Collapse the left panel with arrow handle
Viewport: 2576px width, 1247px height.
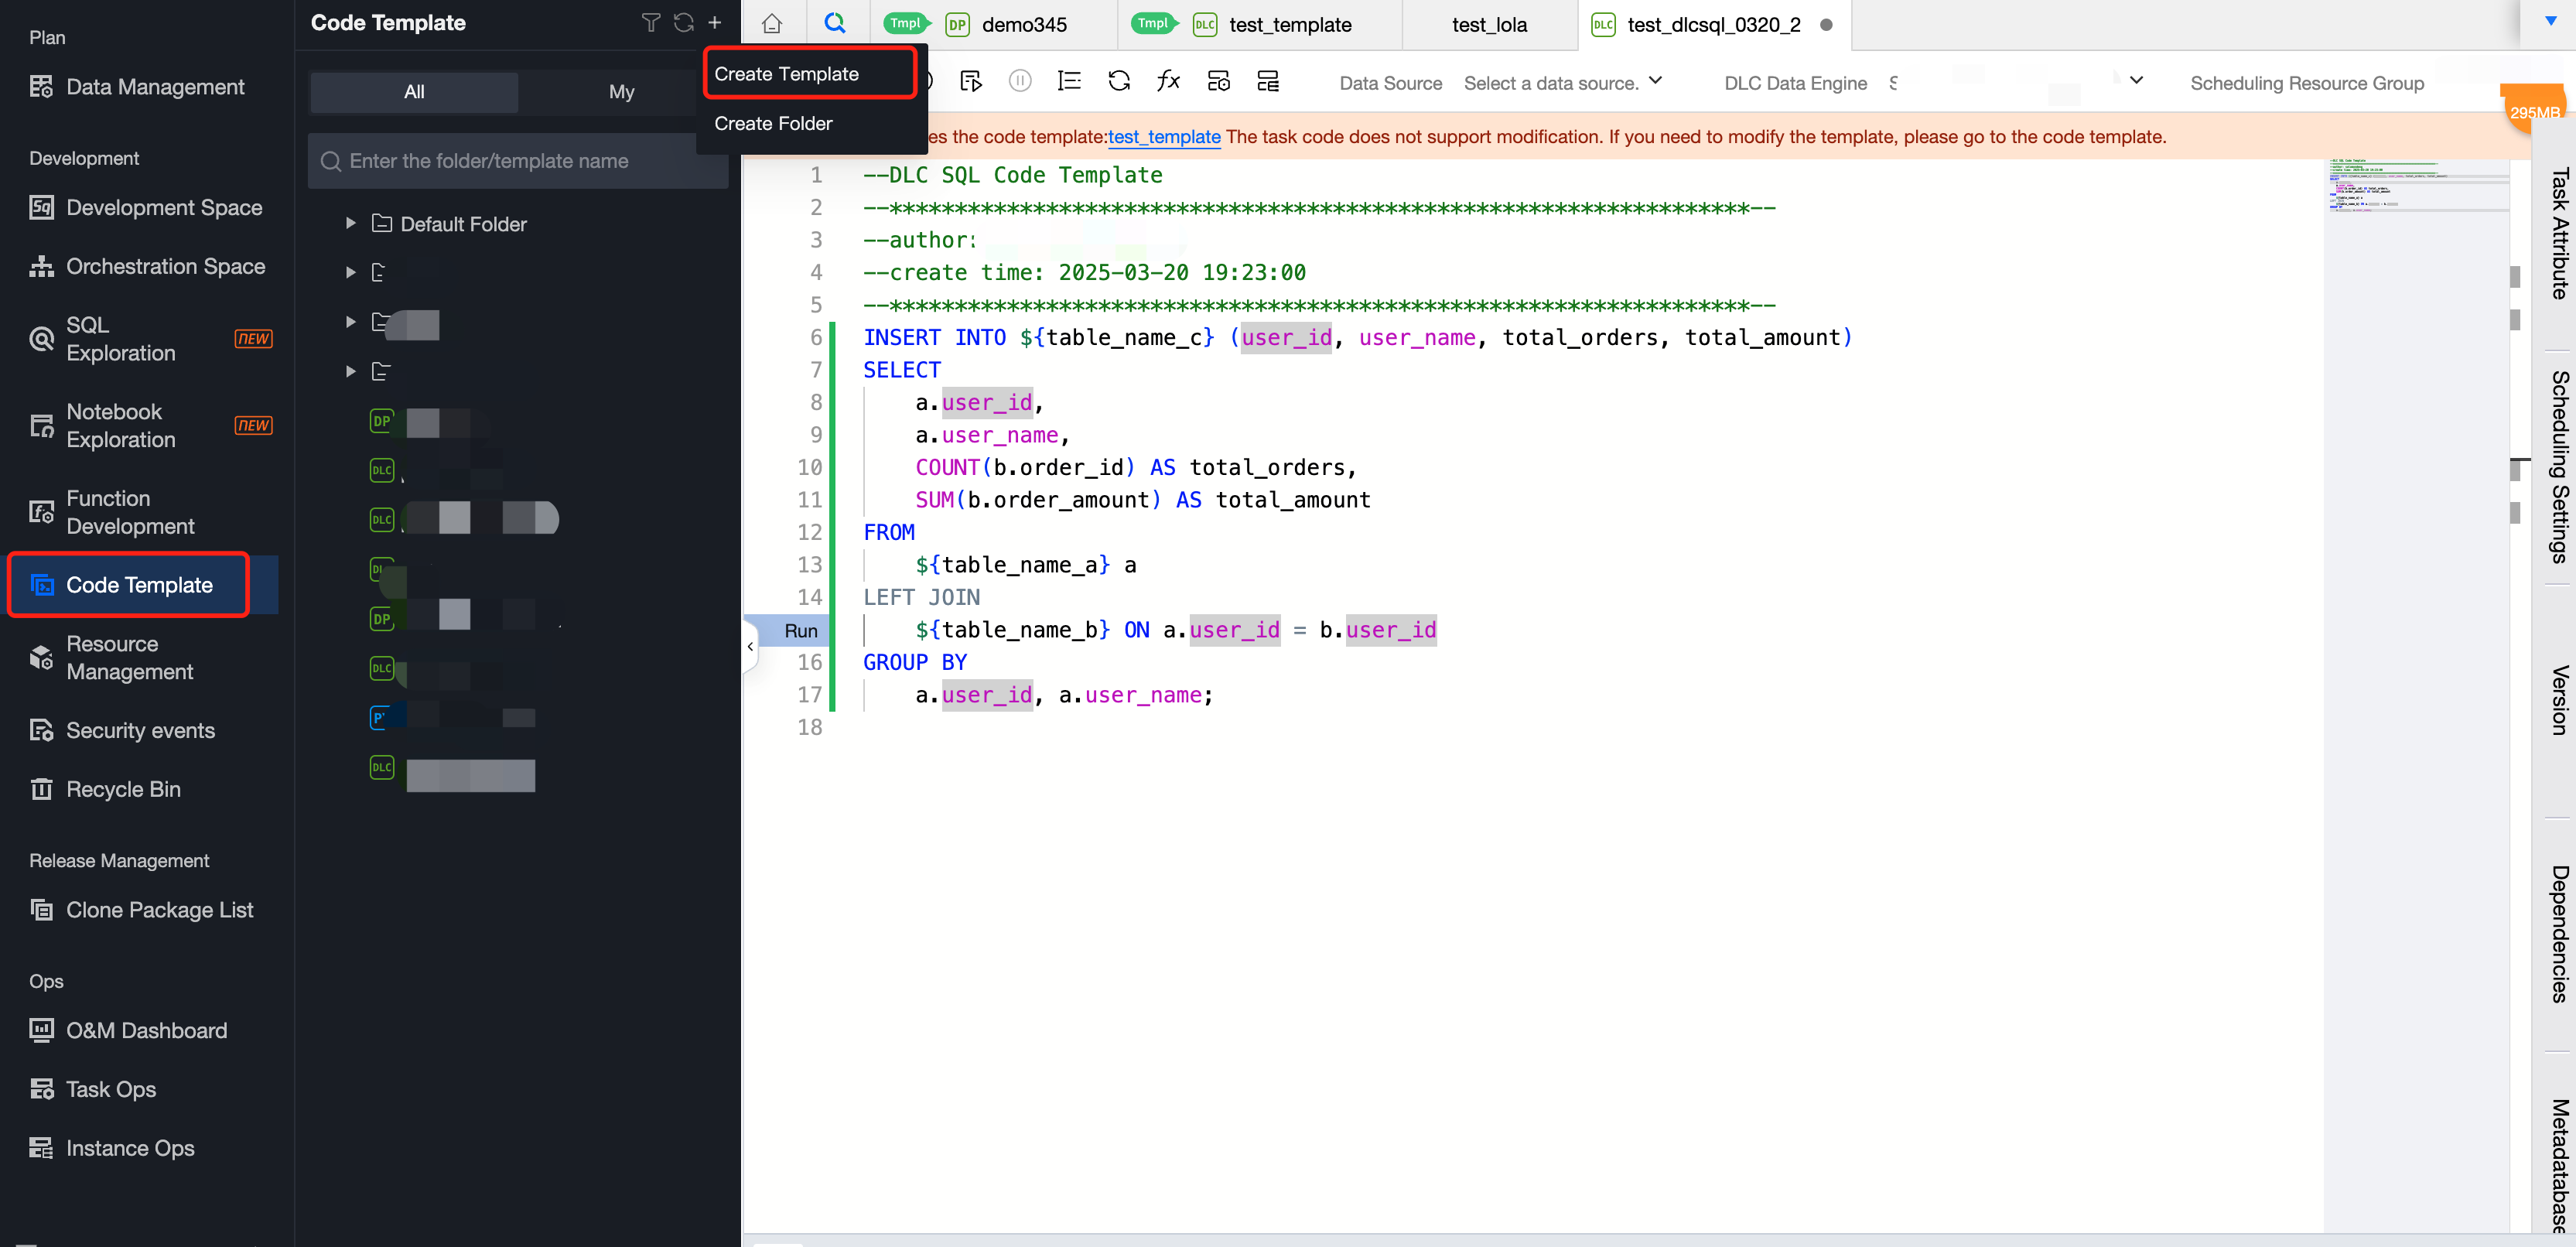pyautogui.click(x=750, y=647)
